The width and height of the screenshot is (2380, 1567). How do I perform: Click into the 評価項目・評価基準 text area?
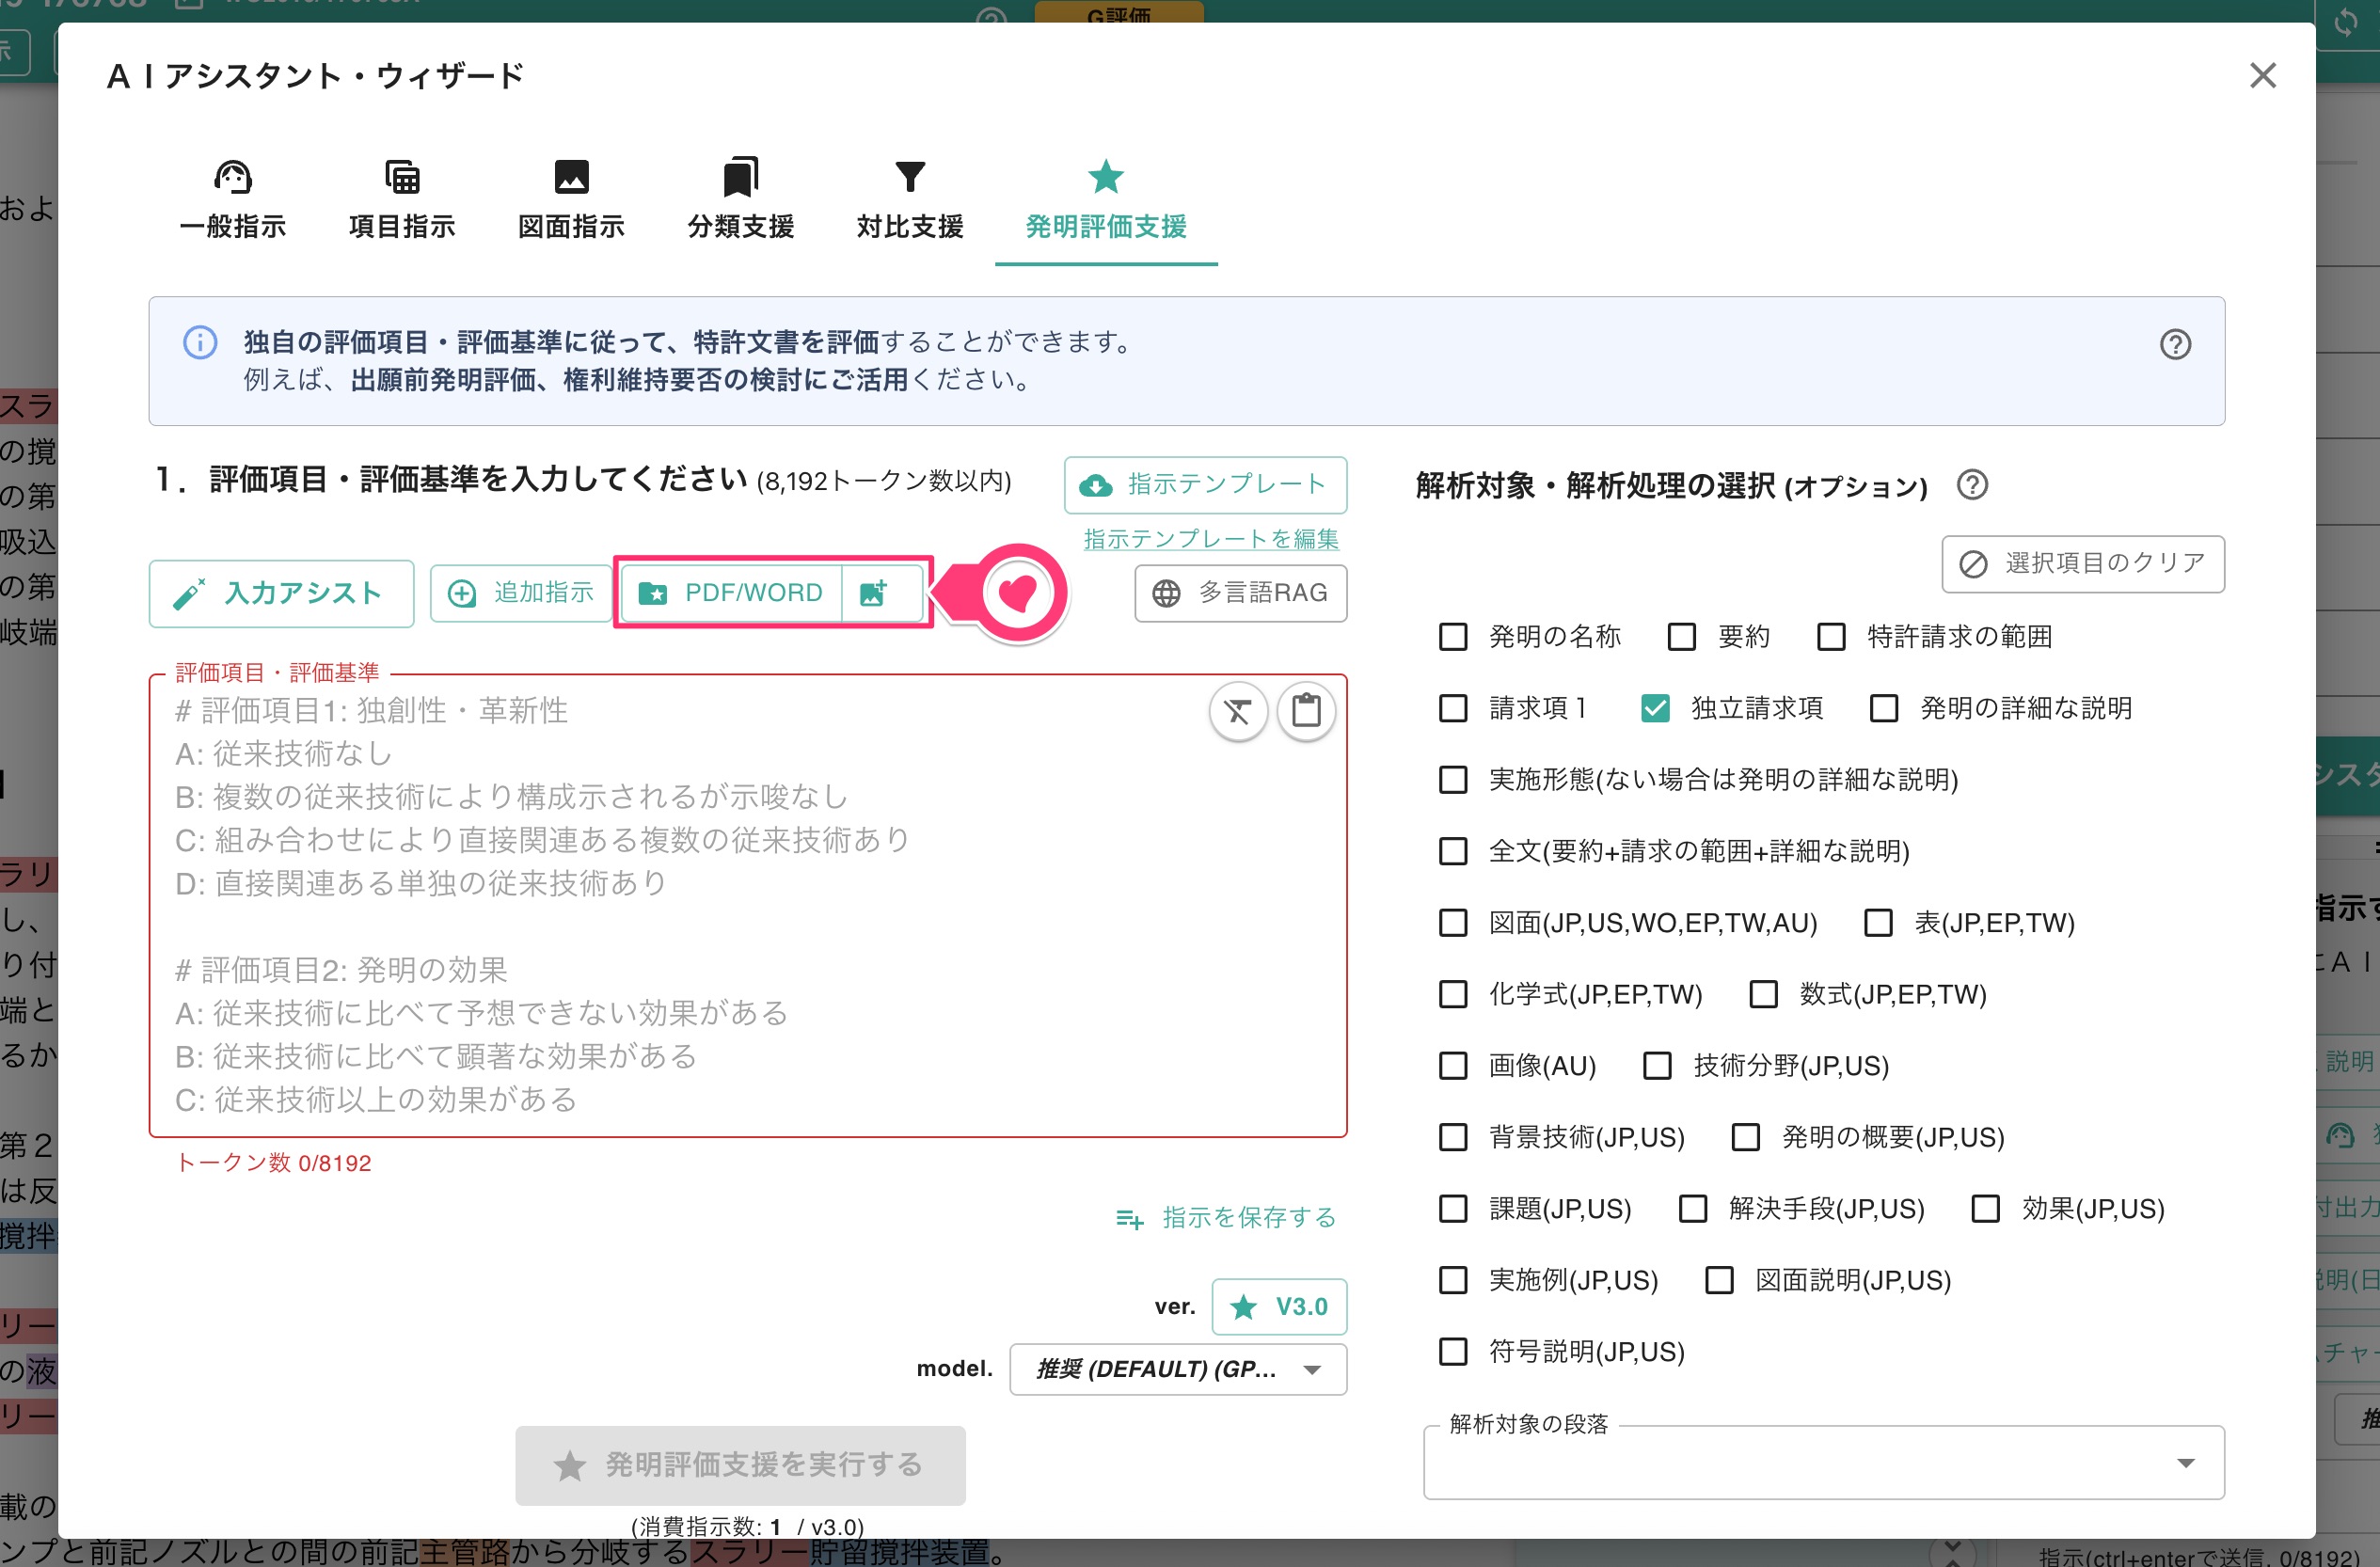[x=748, y=906]
